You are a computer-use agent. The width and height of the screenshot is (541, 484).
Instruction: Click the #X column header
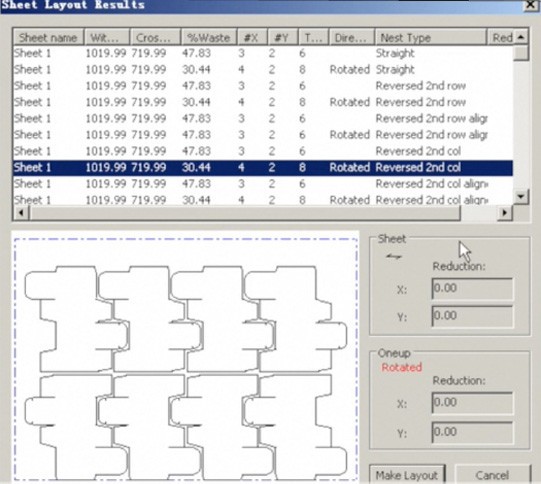(x=252, y=37)
